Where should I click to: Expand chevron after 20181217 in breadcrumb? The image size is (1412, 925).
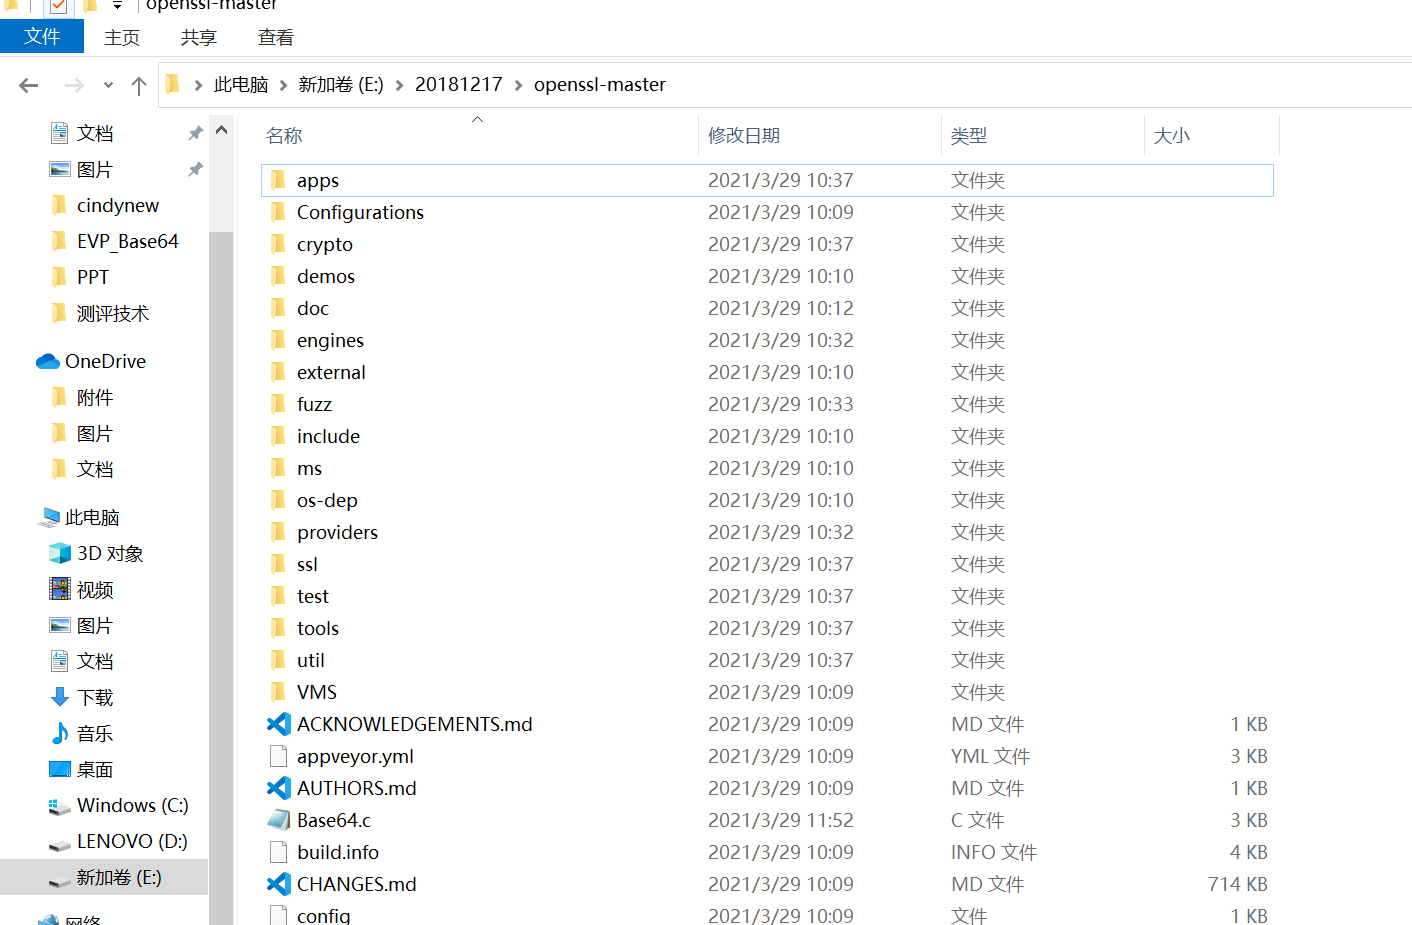point(518,85)
